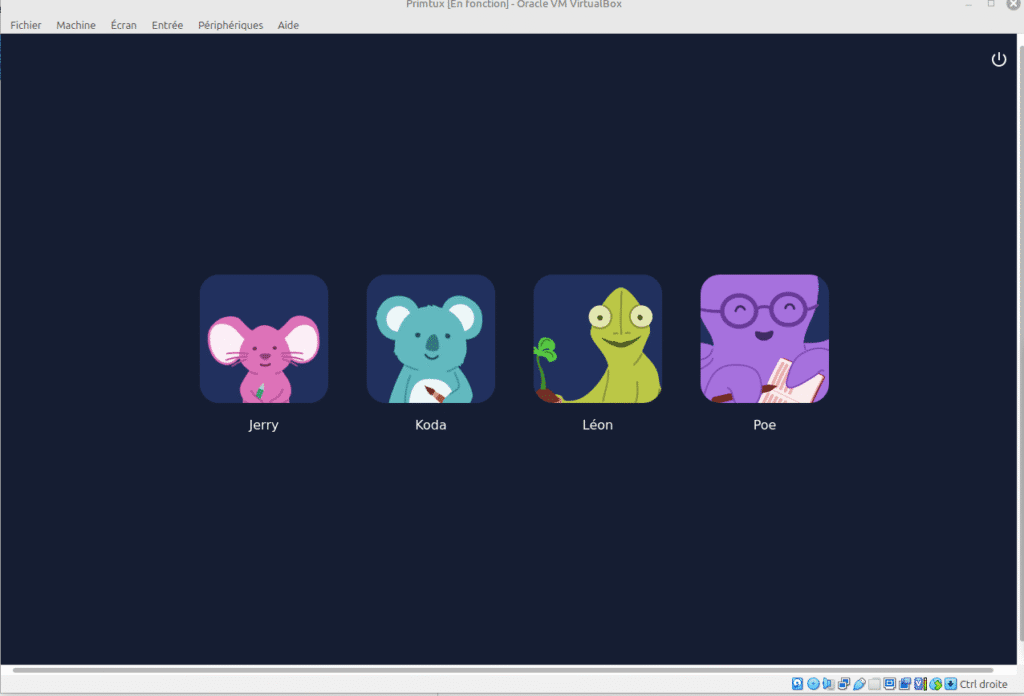The width and height of the screenshot is (1024, 696).
Task: Click the optical disc status icon
Action: point(813,684)
